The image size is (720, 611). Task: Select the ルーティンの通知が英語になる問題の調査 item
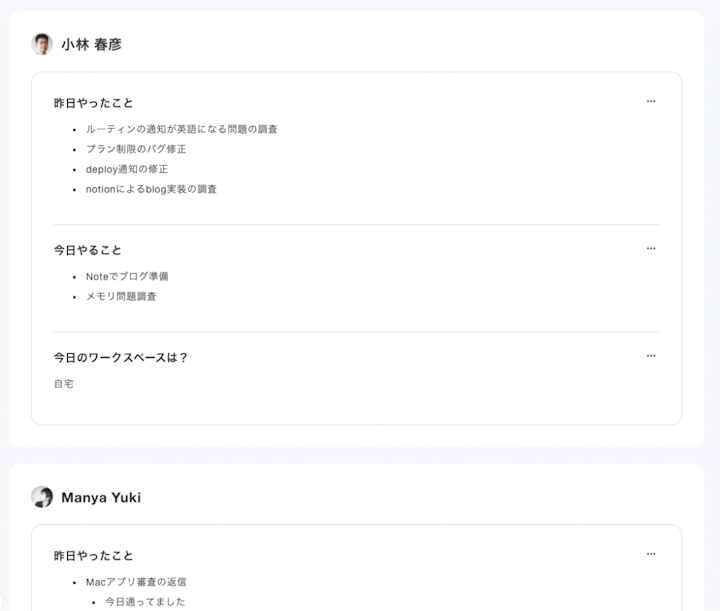(181, 129)
